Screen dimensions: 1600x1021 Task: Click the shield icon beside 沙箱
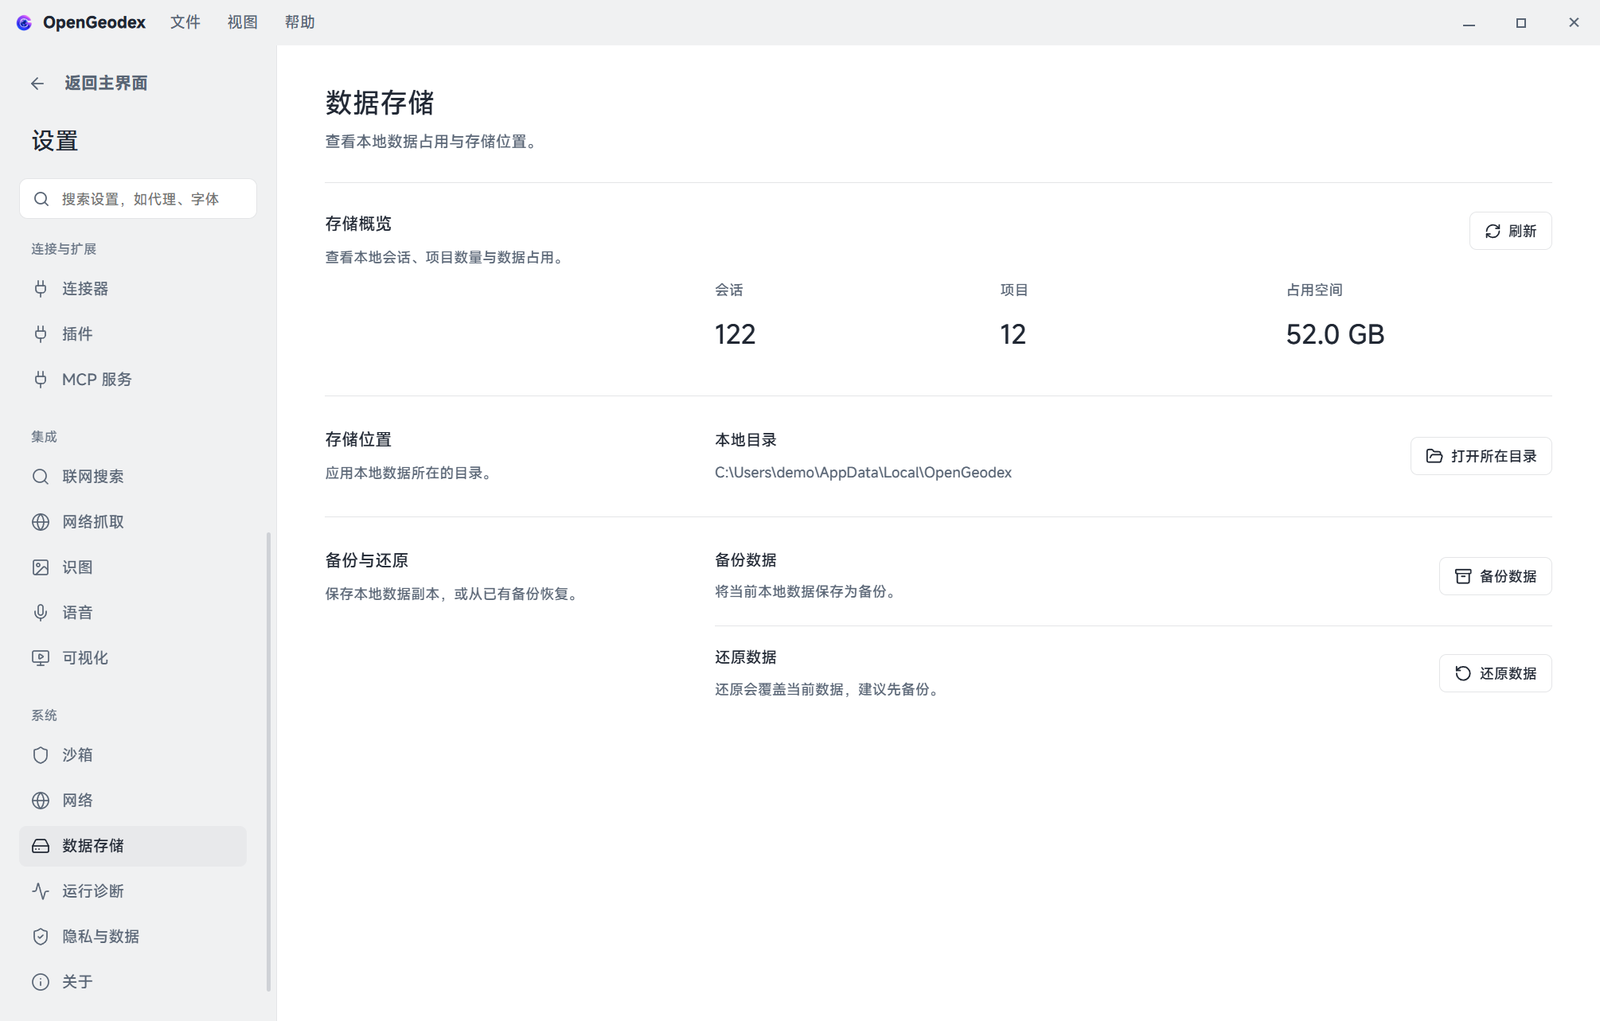tap(40, 755)
